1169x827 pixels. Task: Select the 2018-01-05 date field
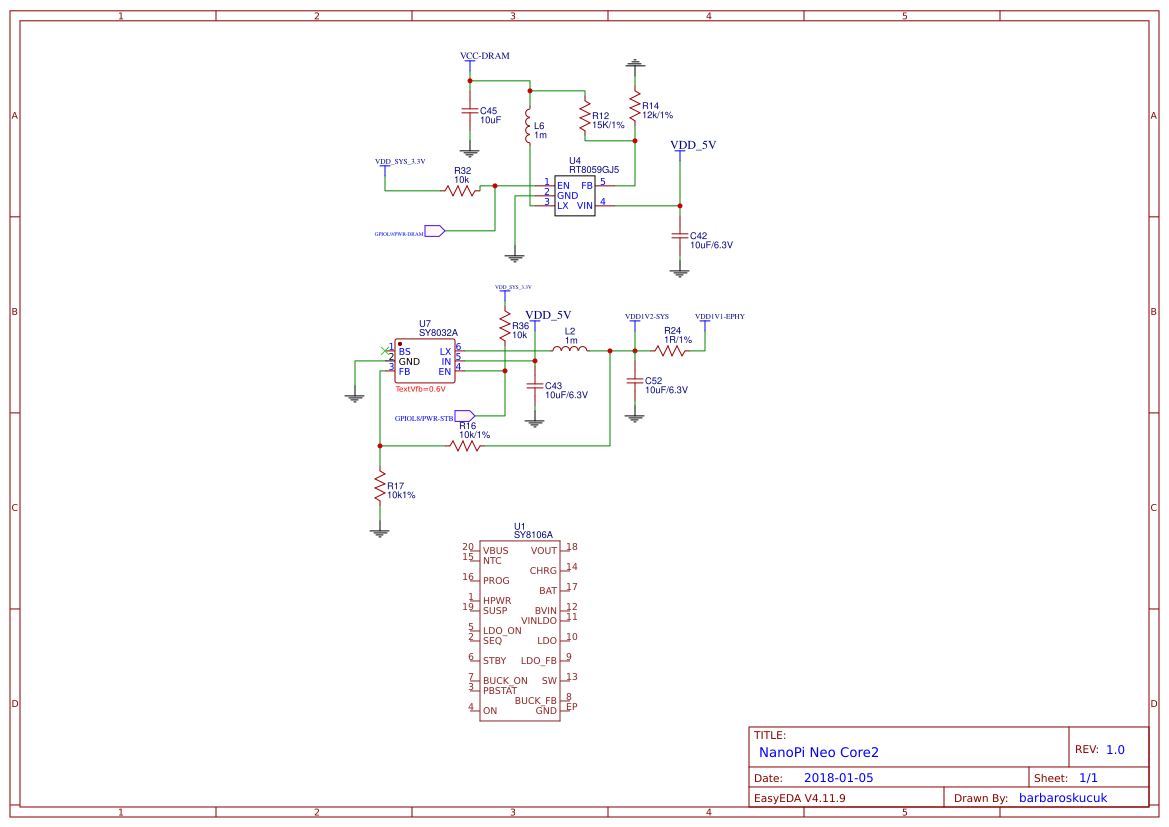838,777
